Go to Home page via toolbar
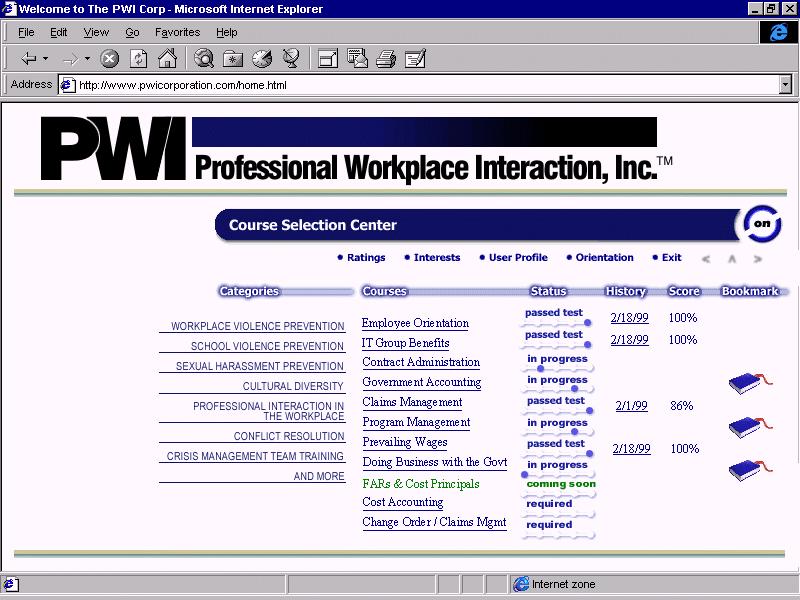The width and height of the screenshot is (800, 600). coord(167,59)
